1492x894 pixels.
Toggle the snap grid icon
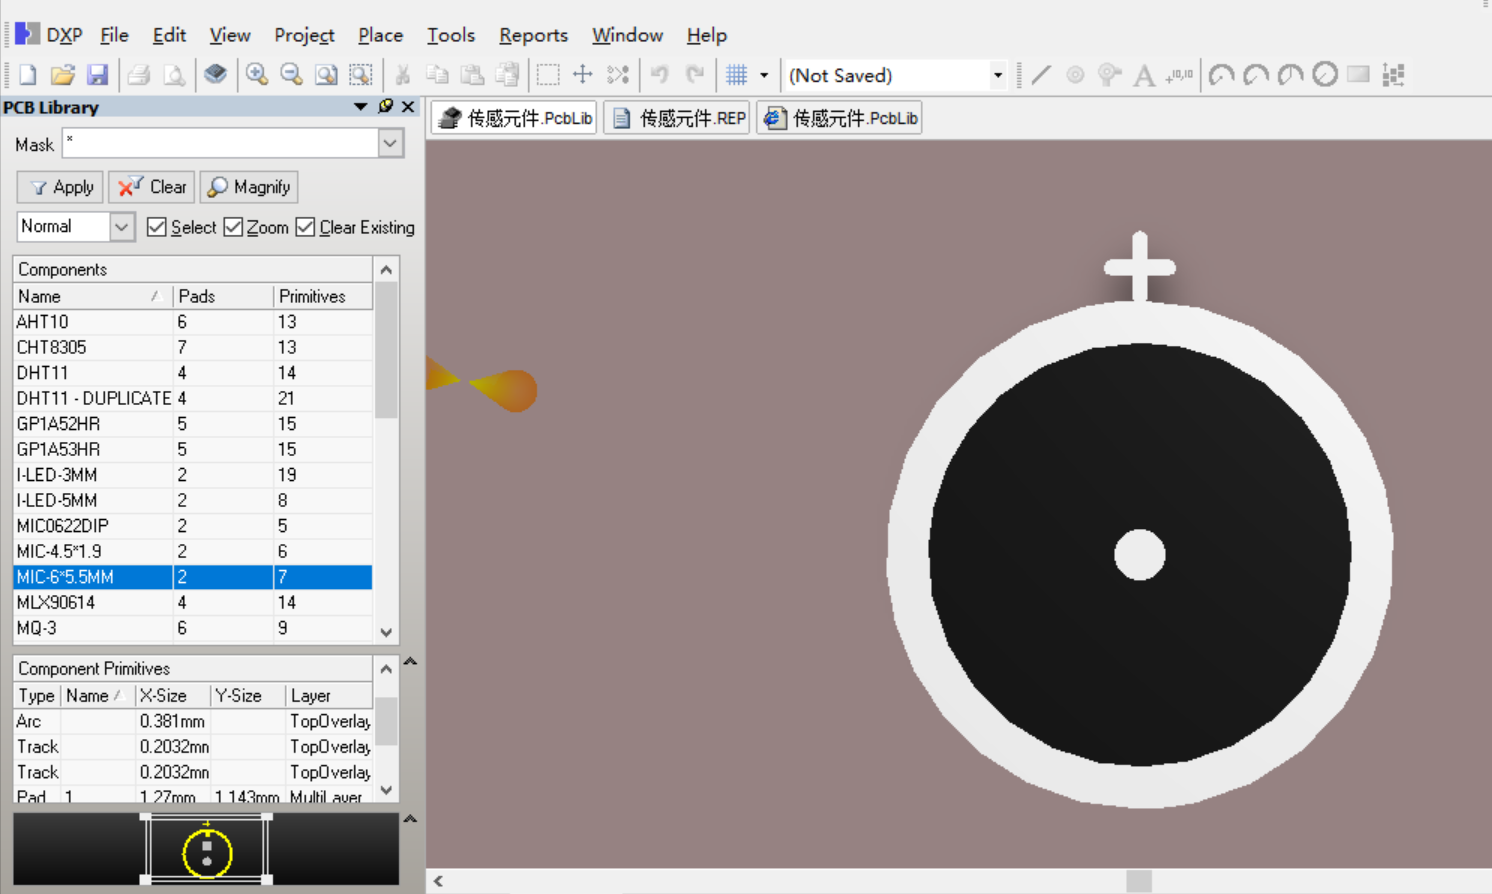click(737, 75)
